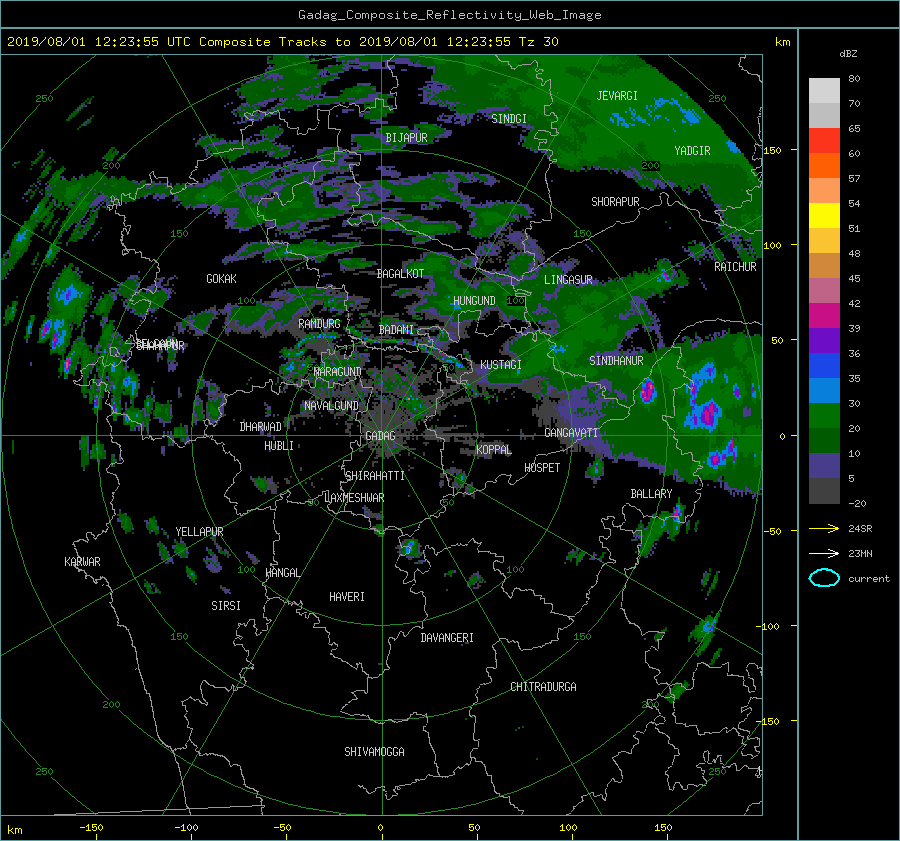
Task: Click the SIRSI city label
Action: point(226,606)
